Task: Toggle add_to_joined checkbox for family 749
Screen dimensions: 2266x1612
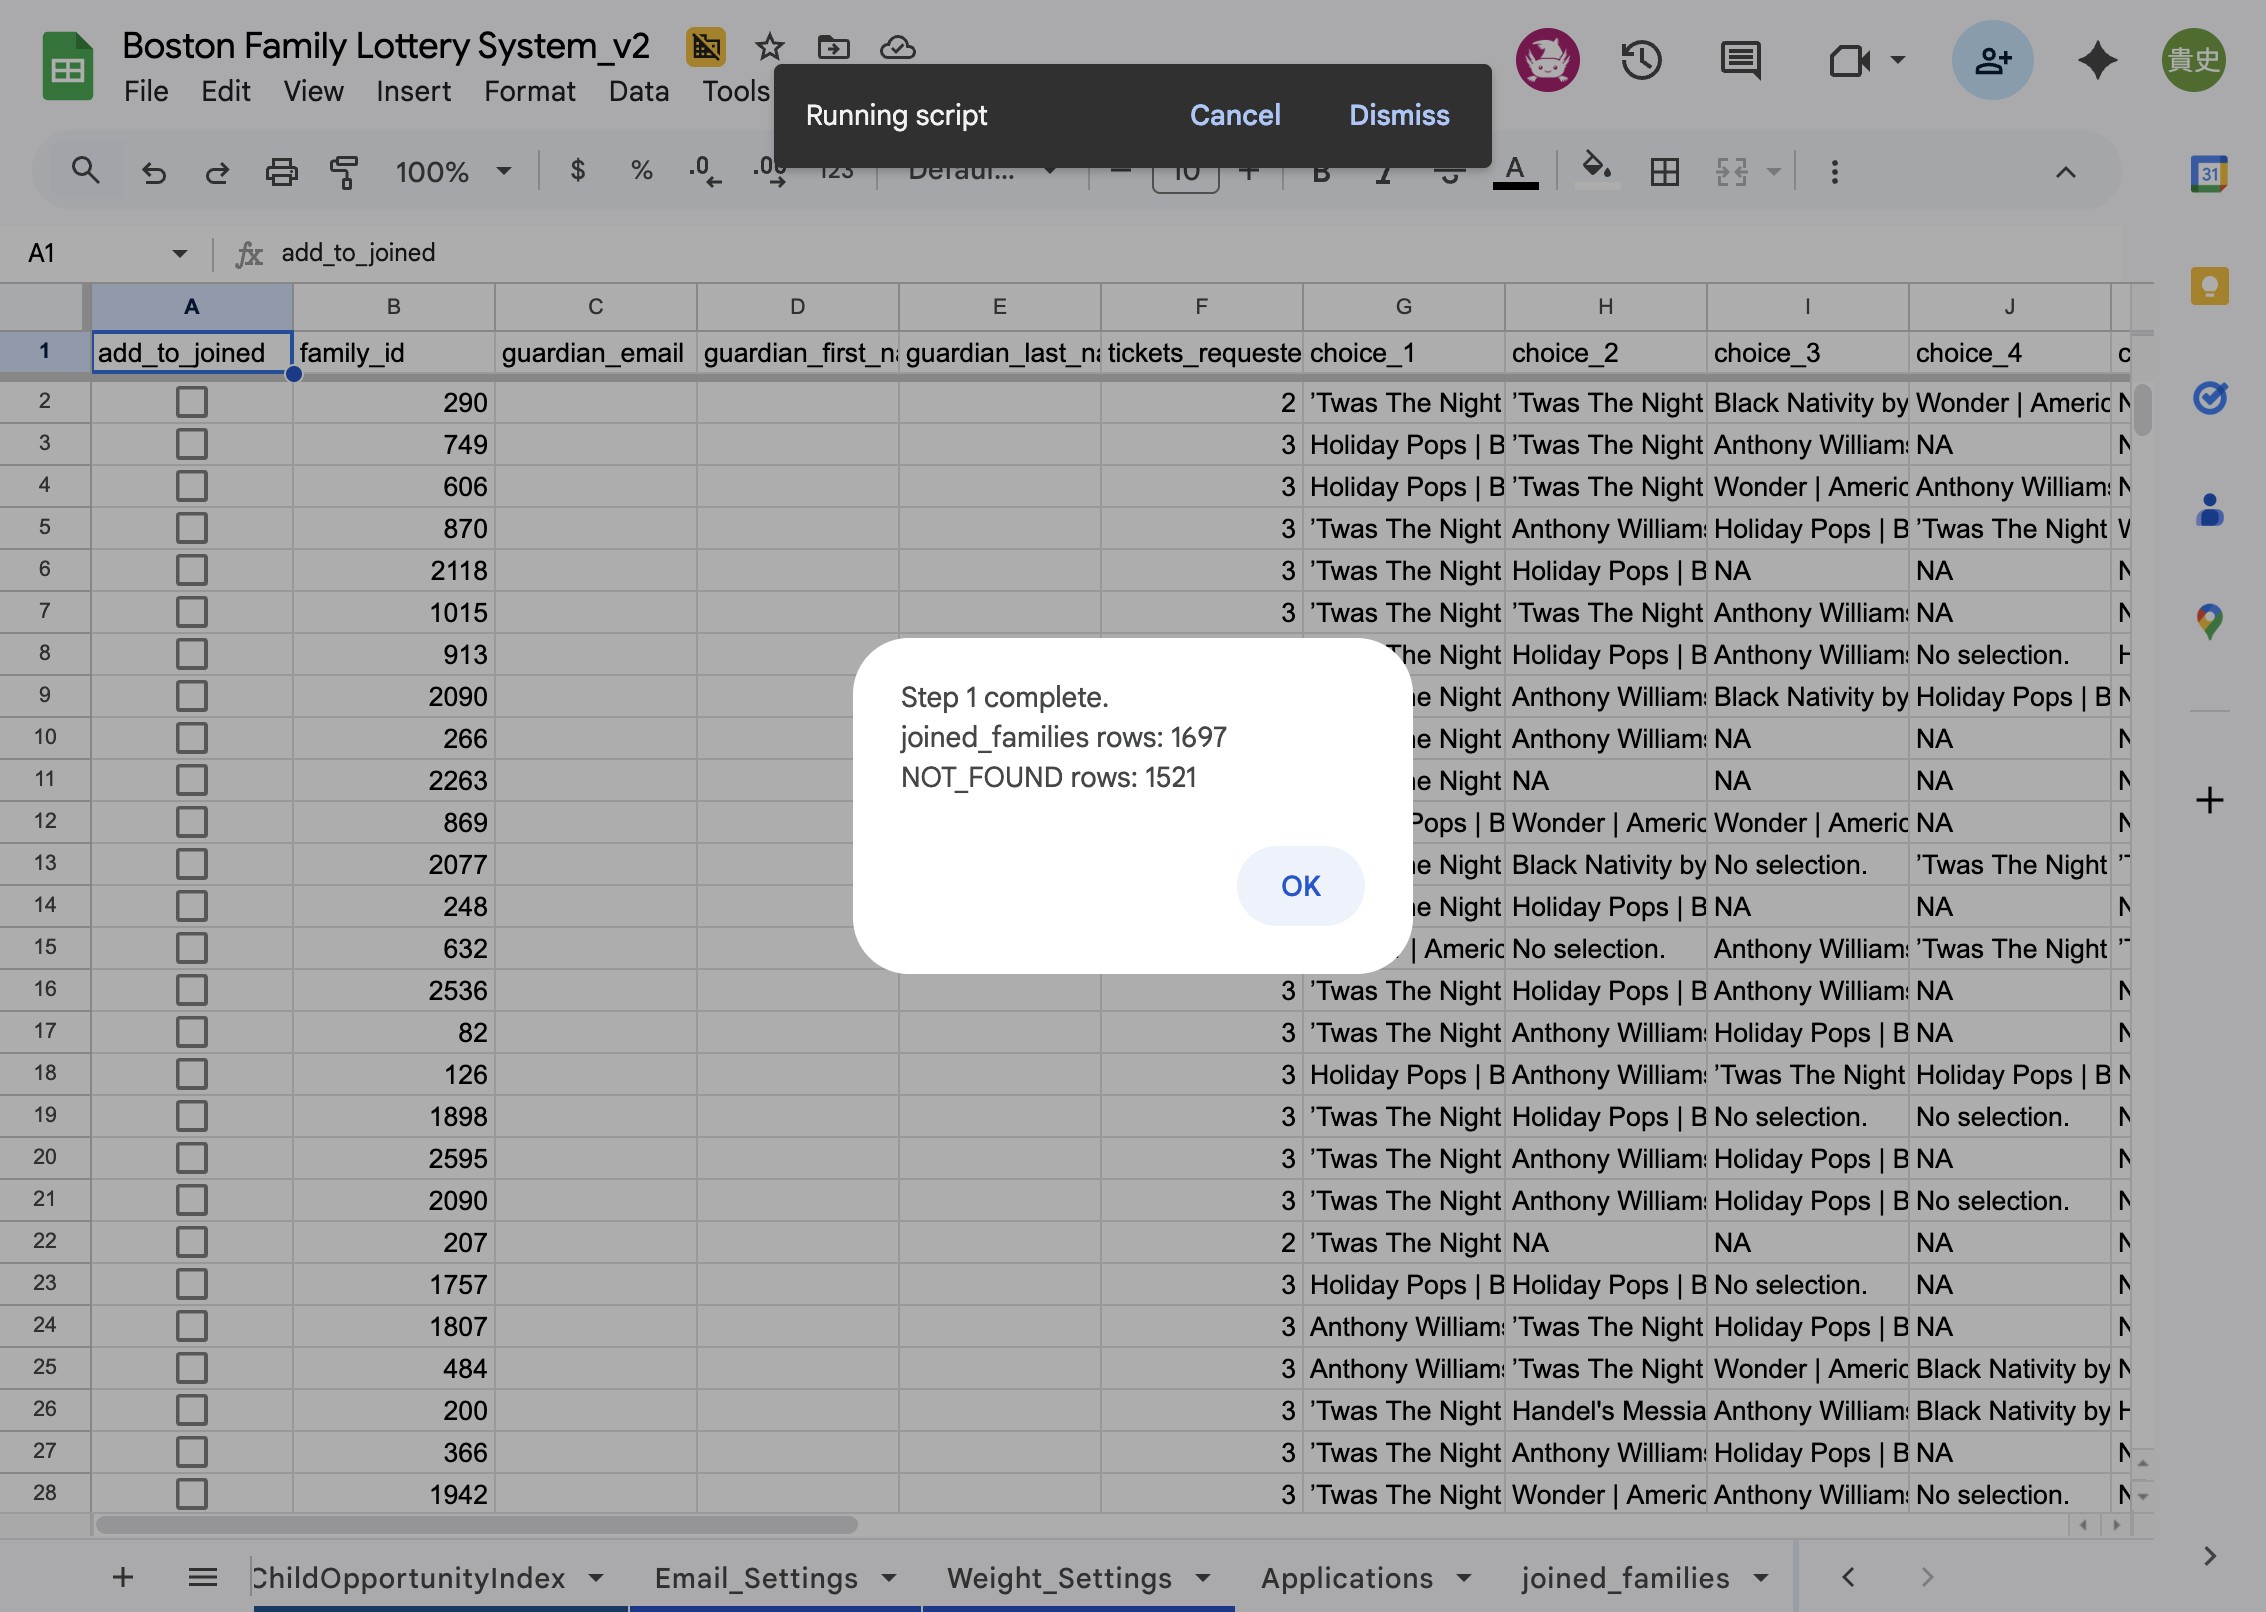Action: 192,445
